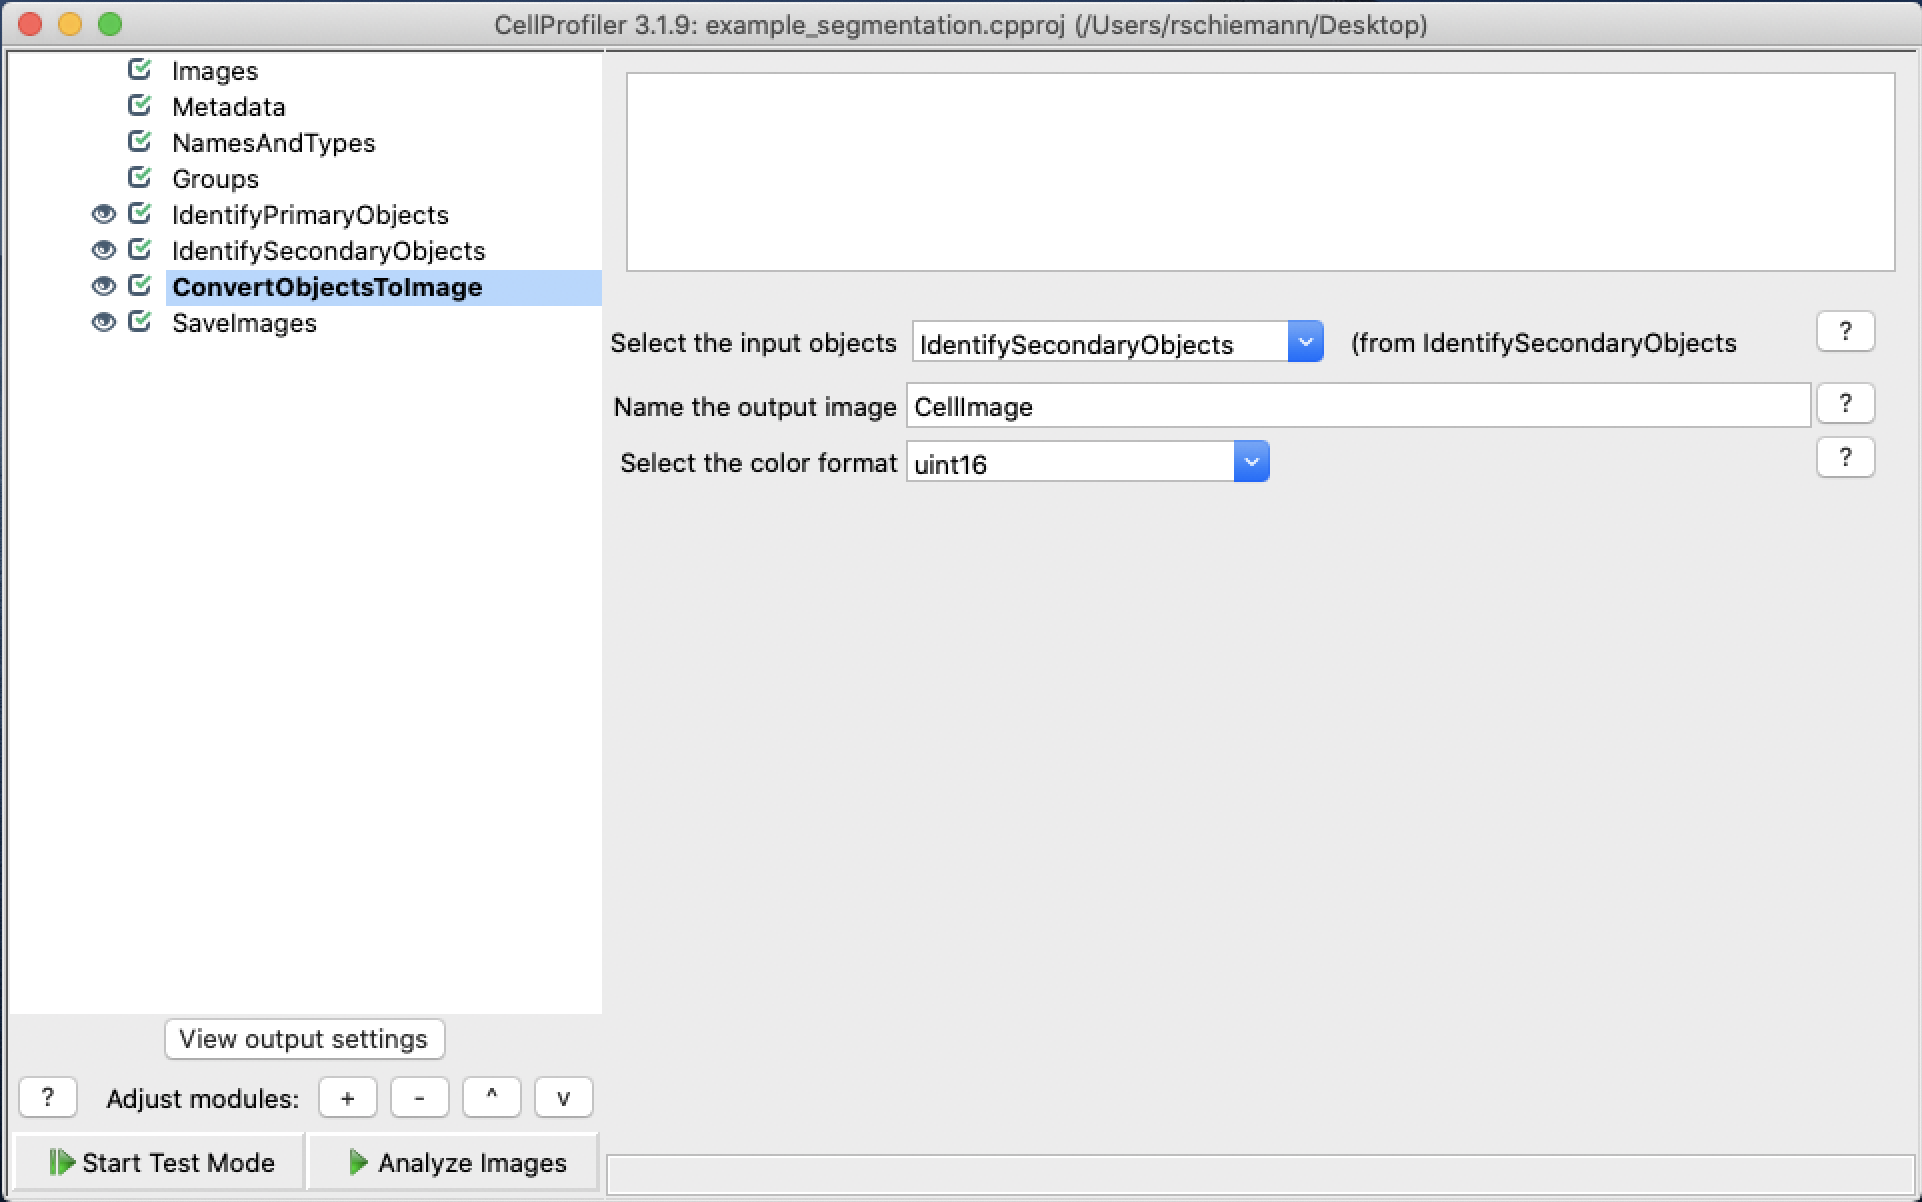
Task: Select the SaveImages module
Action: (244, 323)
